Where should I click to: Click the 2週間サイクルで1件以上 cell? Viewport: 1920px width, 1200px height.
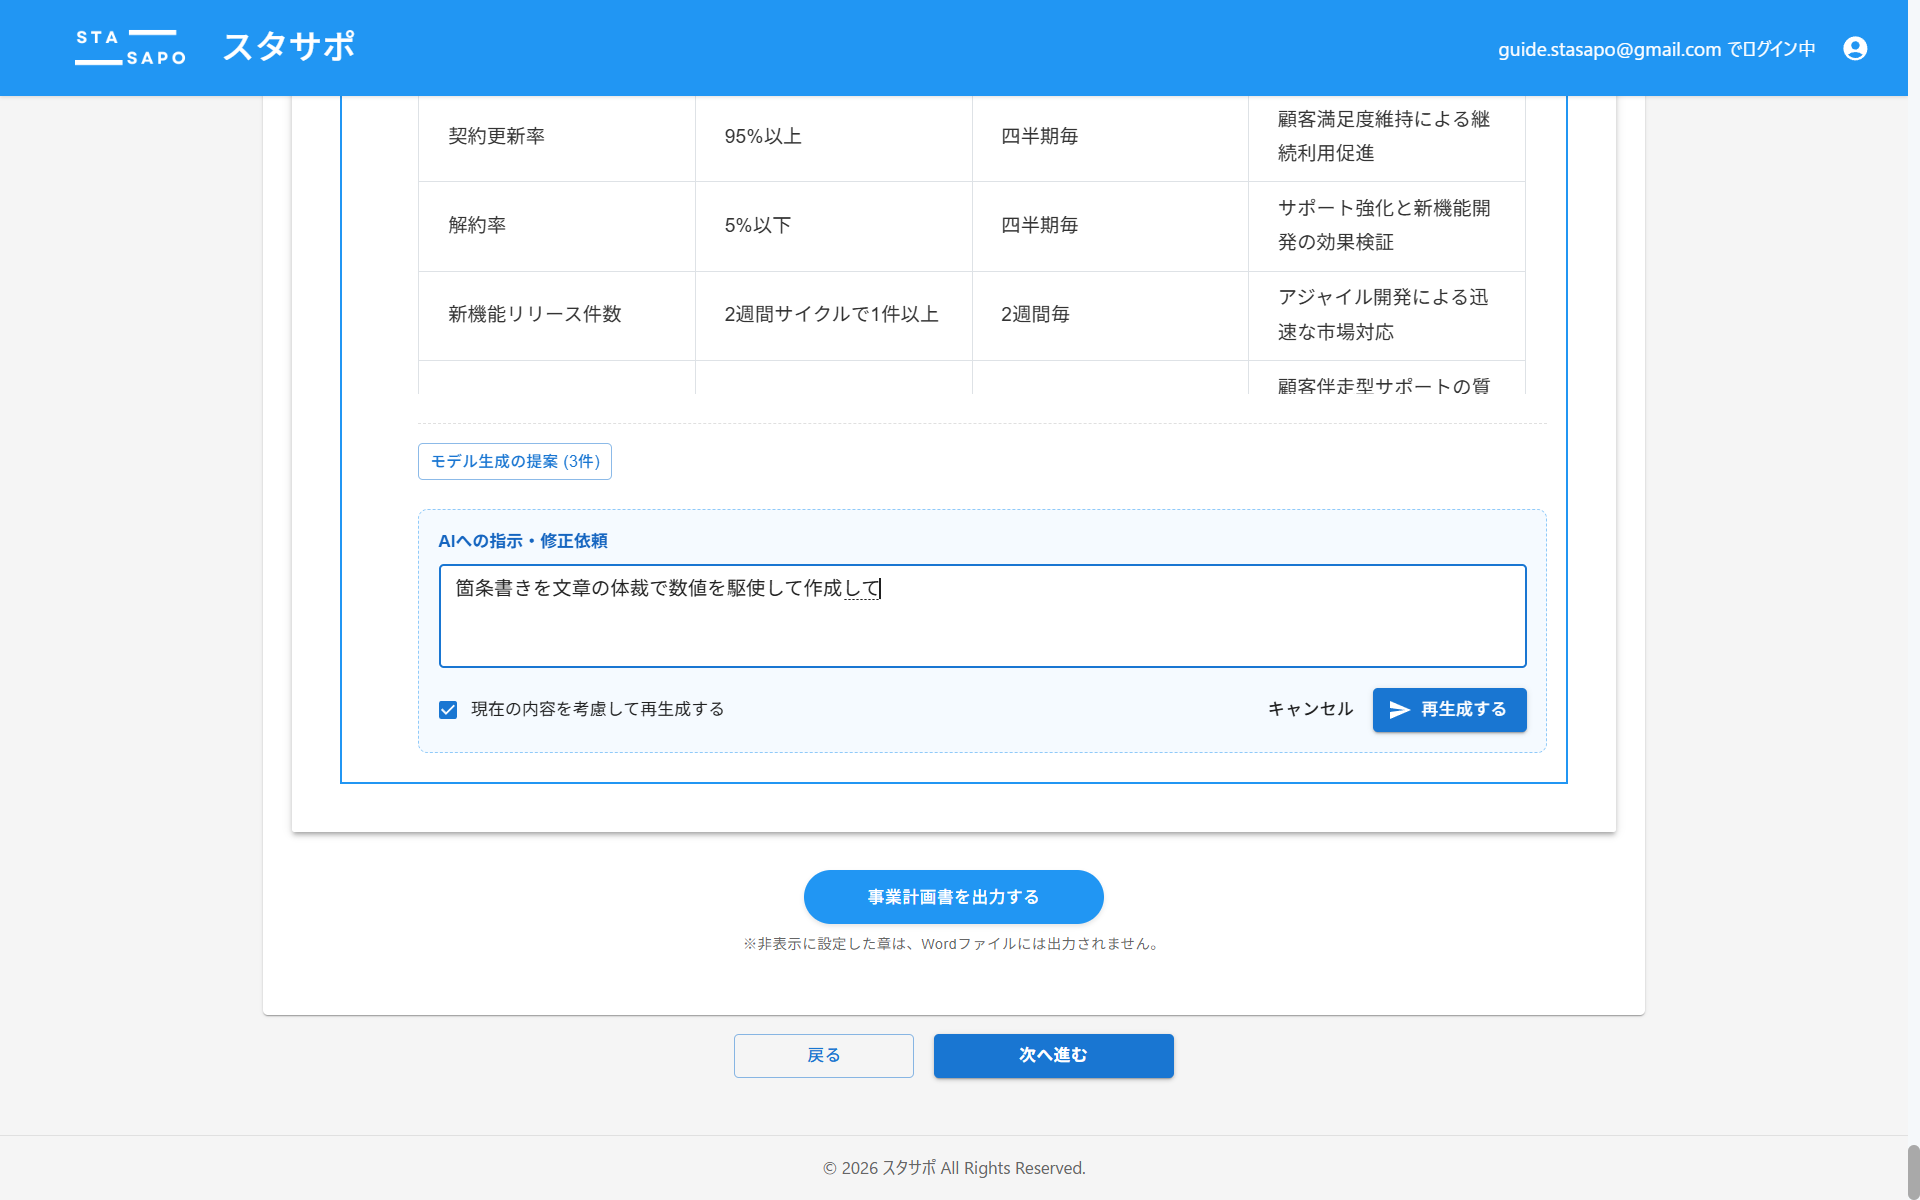831,314
